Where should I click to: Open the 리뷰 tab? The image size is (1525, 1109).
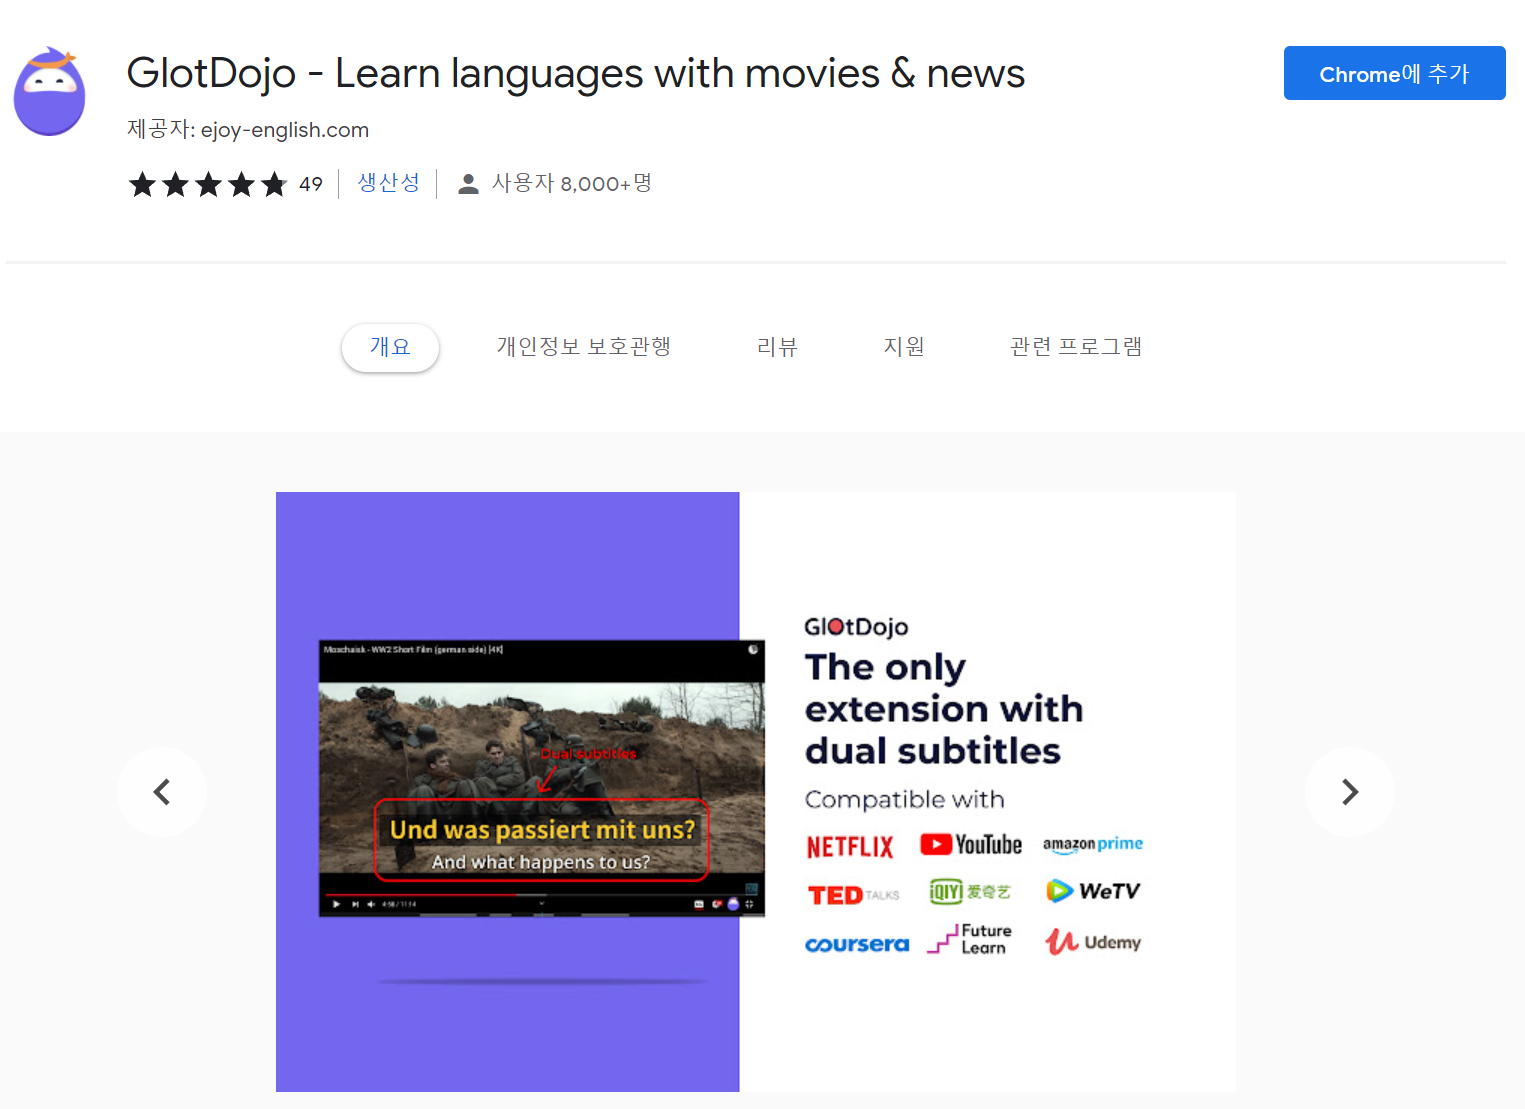(777, 347)
